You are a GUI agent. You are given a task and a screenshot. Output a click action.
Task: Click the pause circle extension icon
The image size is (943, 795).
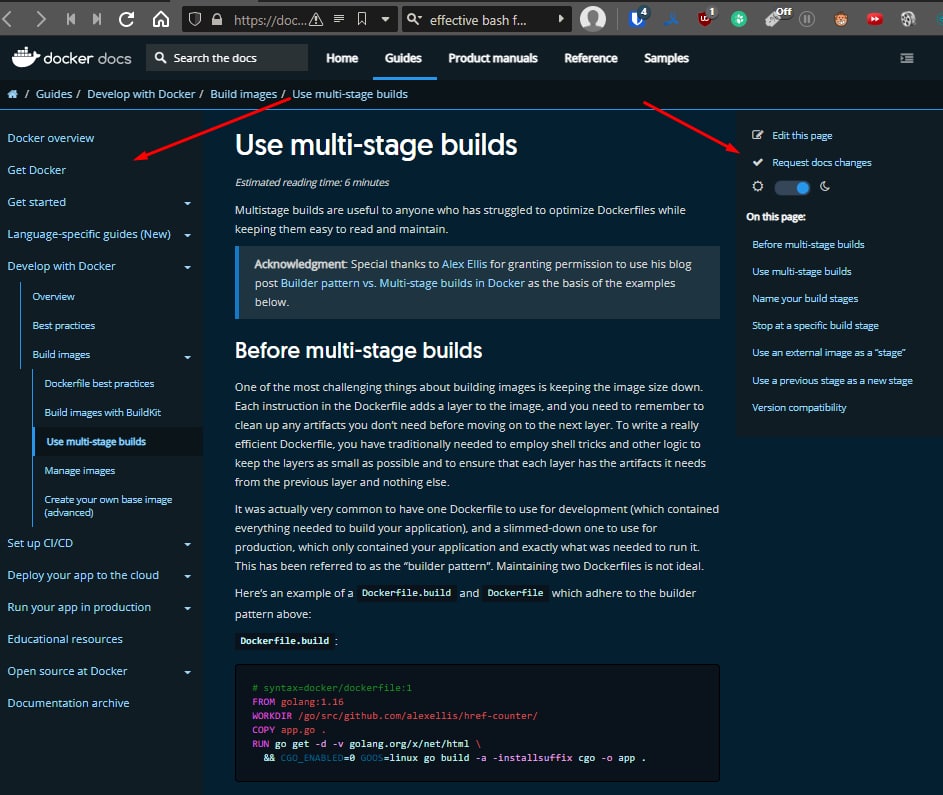(x=807, y=19)
